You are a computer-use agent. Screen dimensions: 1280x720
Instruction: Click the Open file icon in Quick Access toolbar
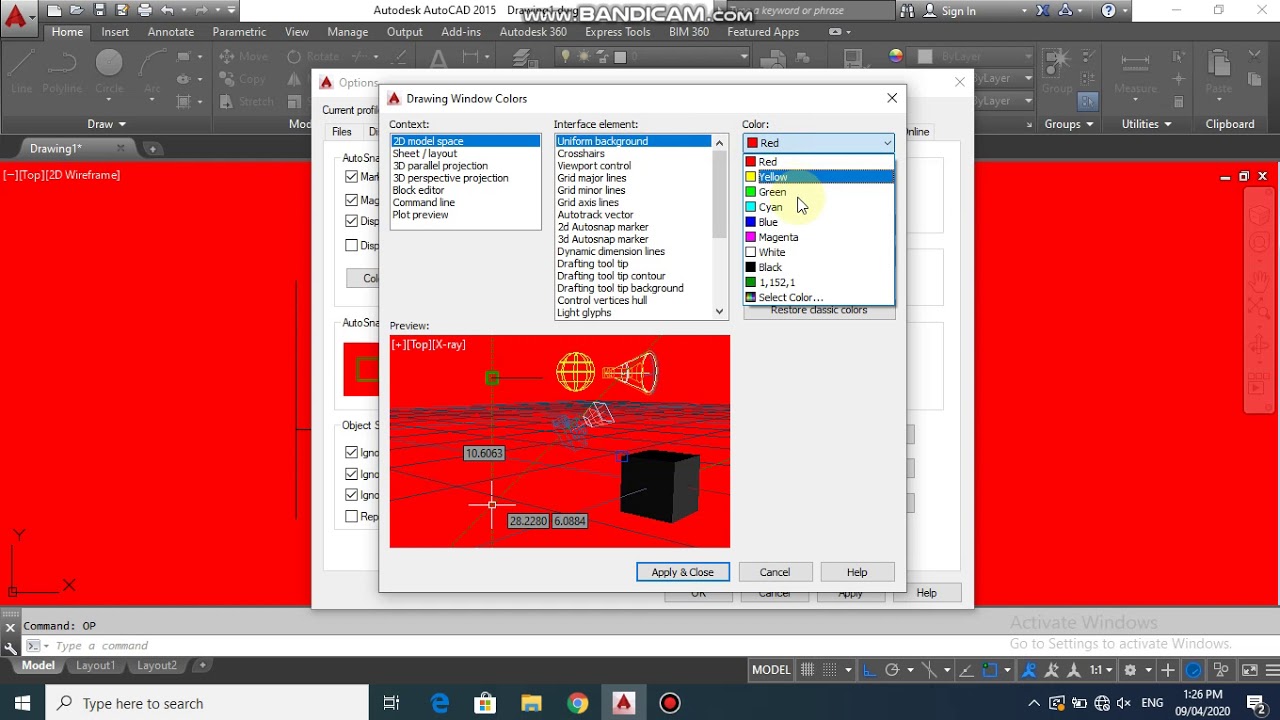coord(77,11)
